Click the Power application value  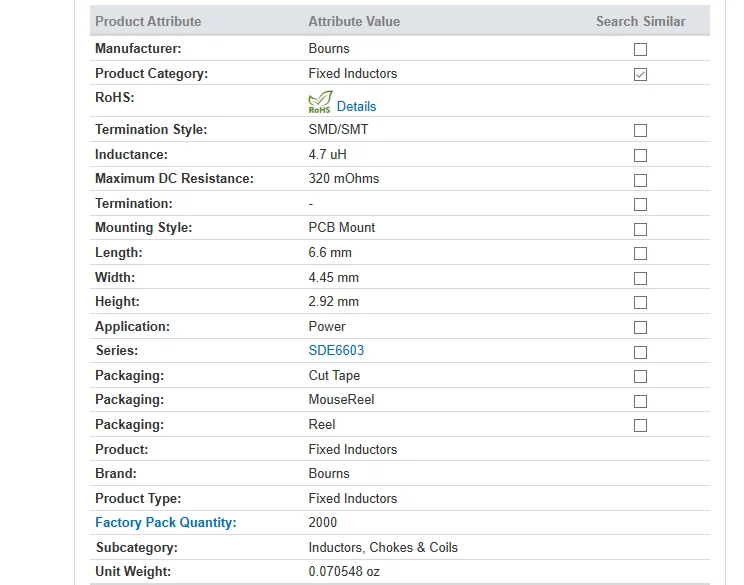(x=327, y=326)
